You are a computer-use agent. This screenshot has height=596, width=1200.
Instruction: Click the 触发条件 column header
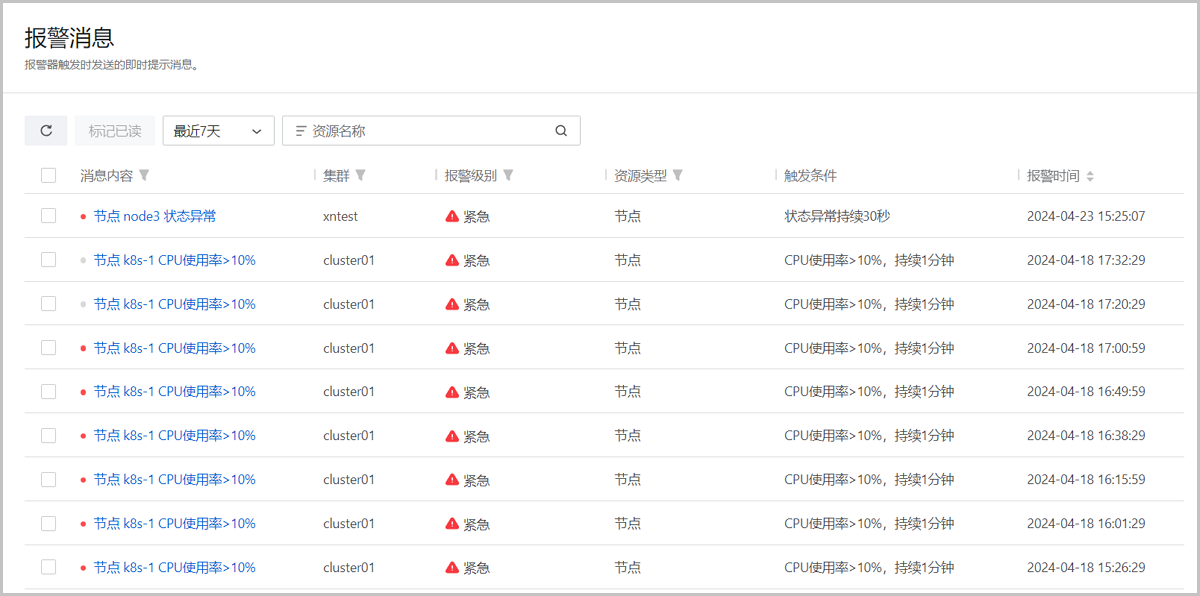(x=810, y=176)
